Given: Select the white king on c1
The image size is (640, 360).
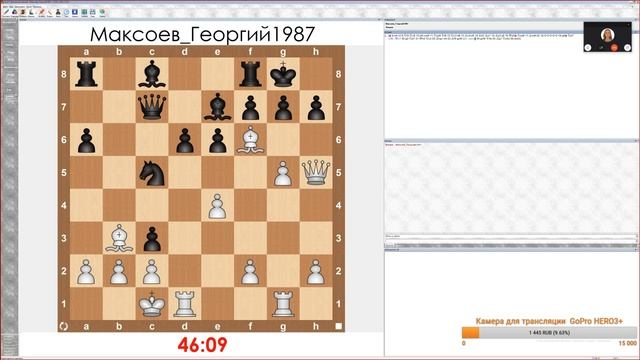Looking at the screenshot, I should [x=152, y=304].
